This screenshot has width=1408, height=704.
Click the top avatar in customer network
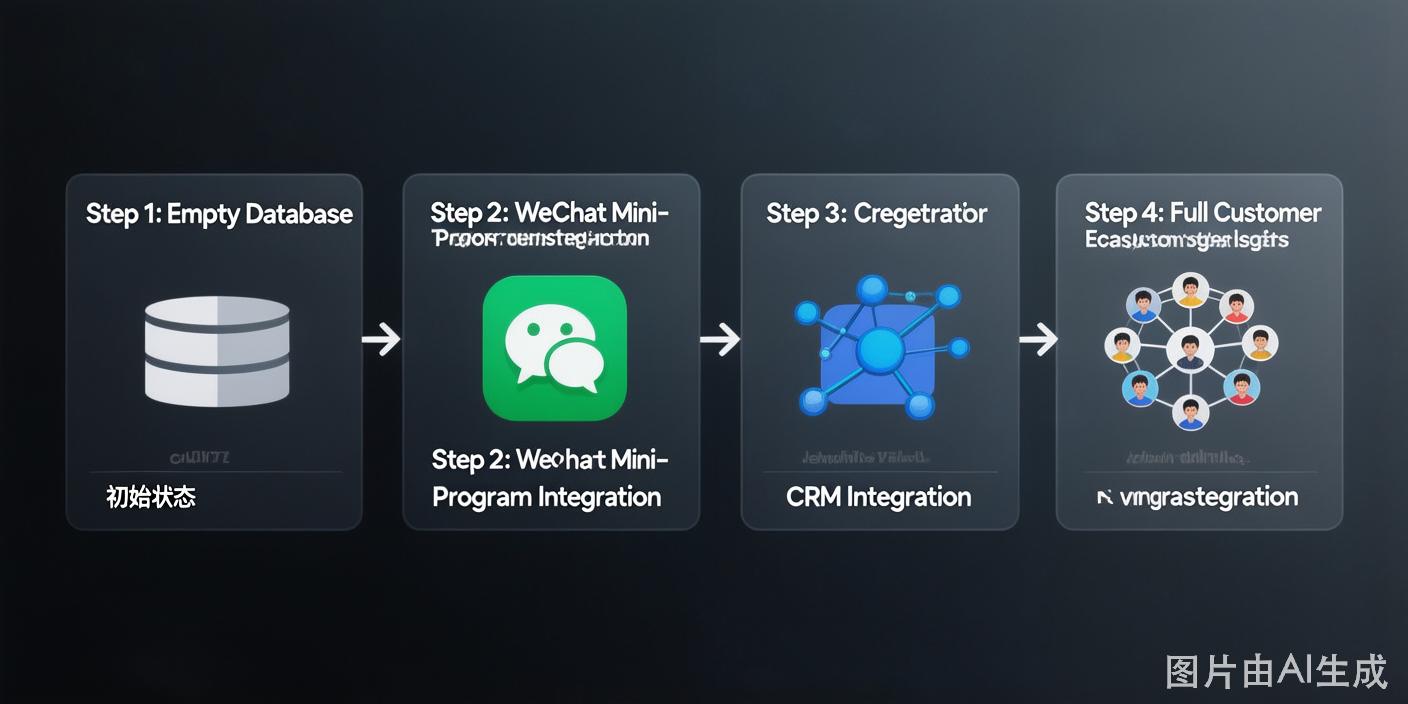coord(1190,290)
